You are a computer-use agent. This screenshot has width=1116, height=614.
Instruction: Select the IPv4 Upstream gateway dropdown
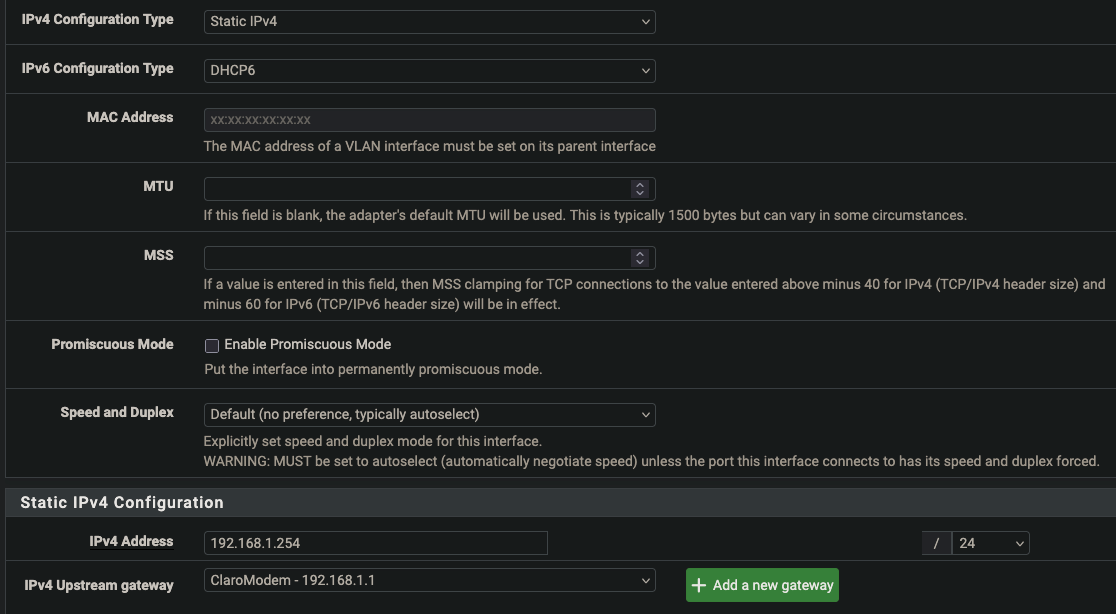429,580
